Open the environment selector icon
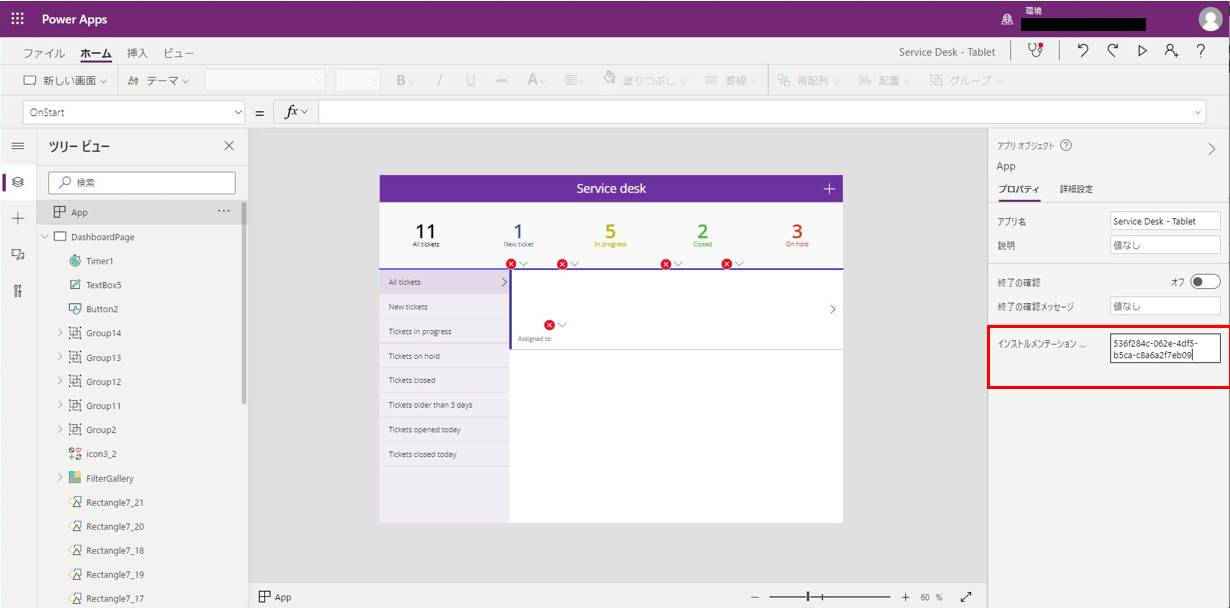The width and height of the screenshot is (1230, 608). (x=1007, y=19)
